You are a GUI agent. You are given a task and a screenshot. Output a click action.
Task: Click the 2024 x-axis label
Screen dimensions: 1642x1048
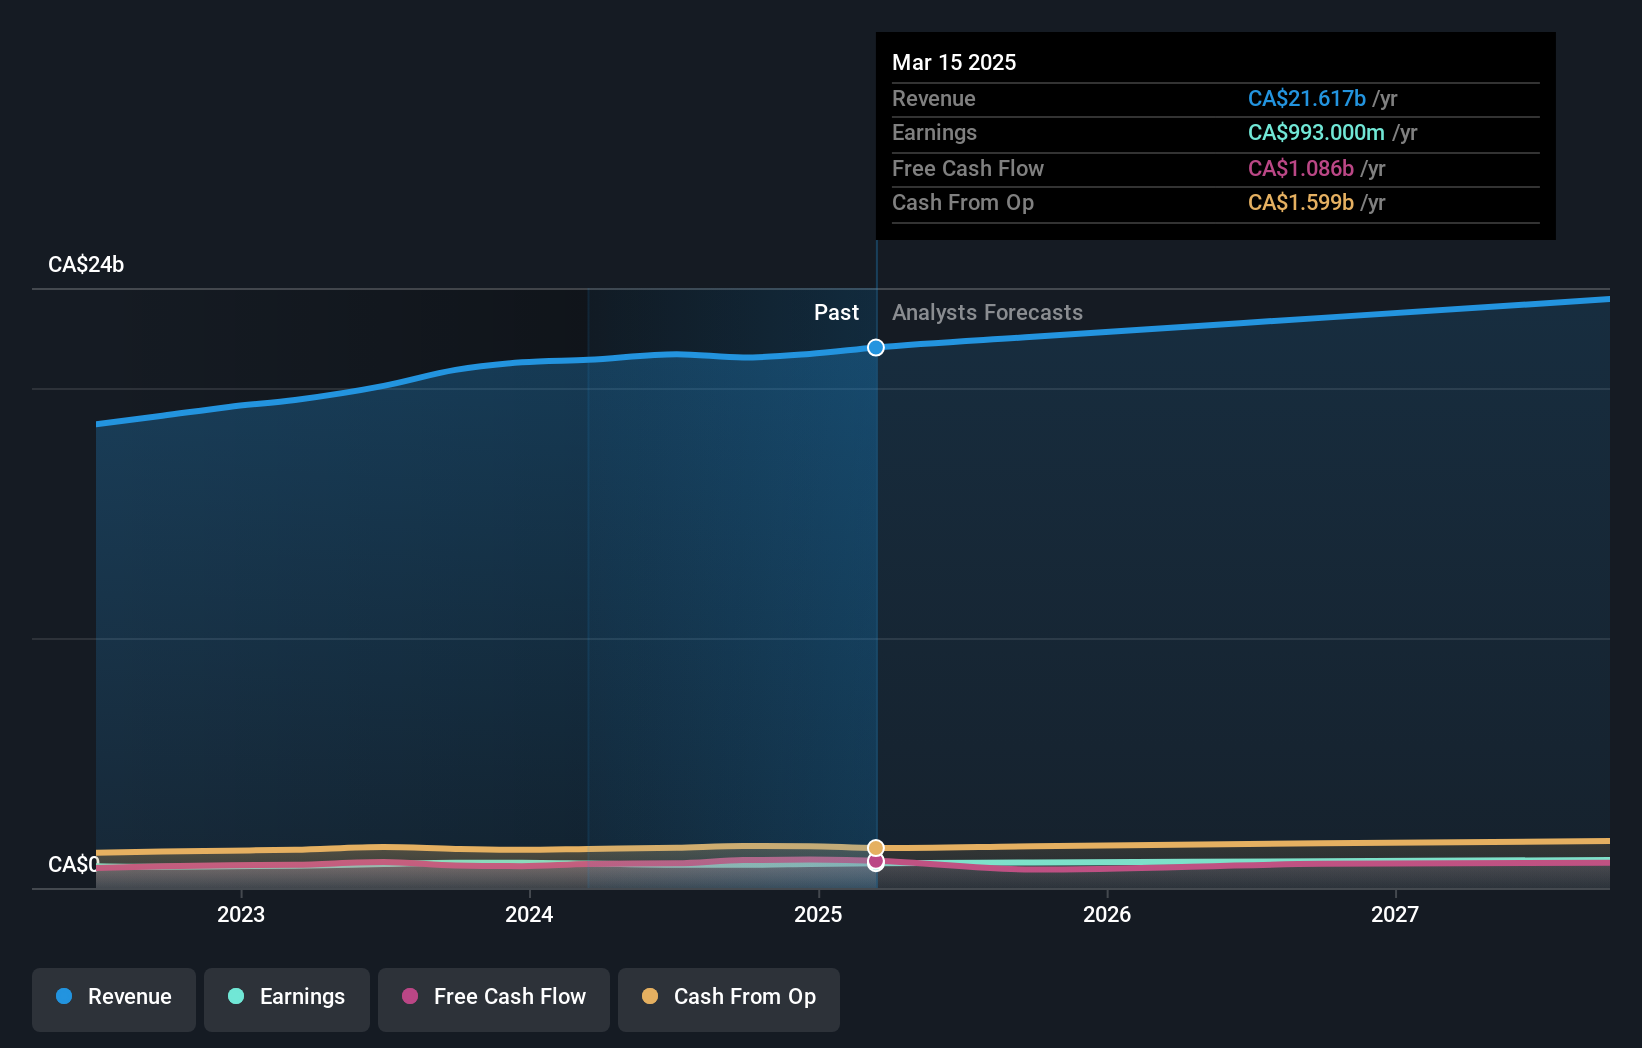click(x=529, y=914)
